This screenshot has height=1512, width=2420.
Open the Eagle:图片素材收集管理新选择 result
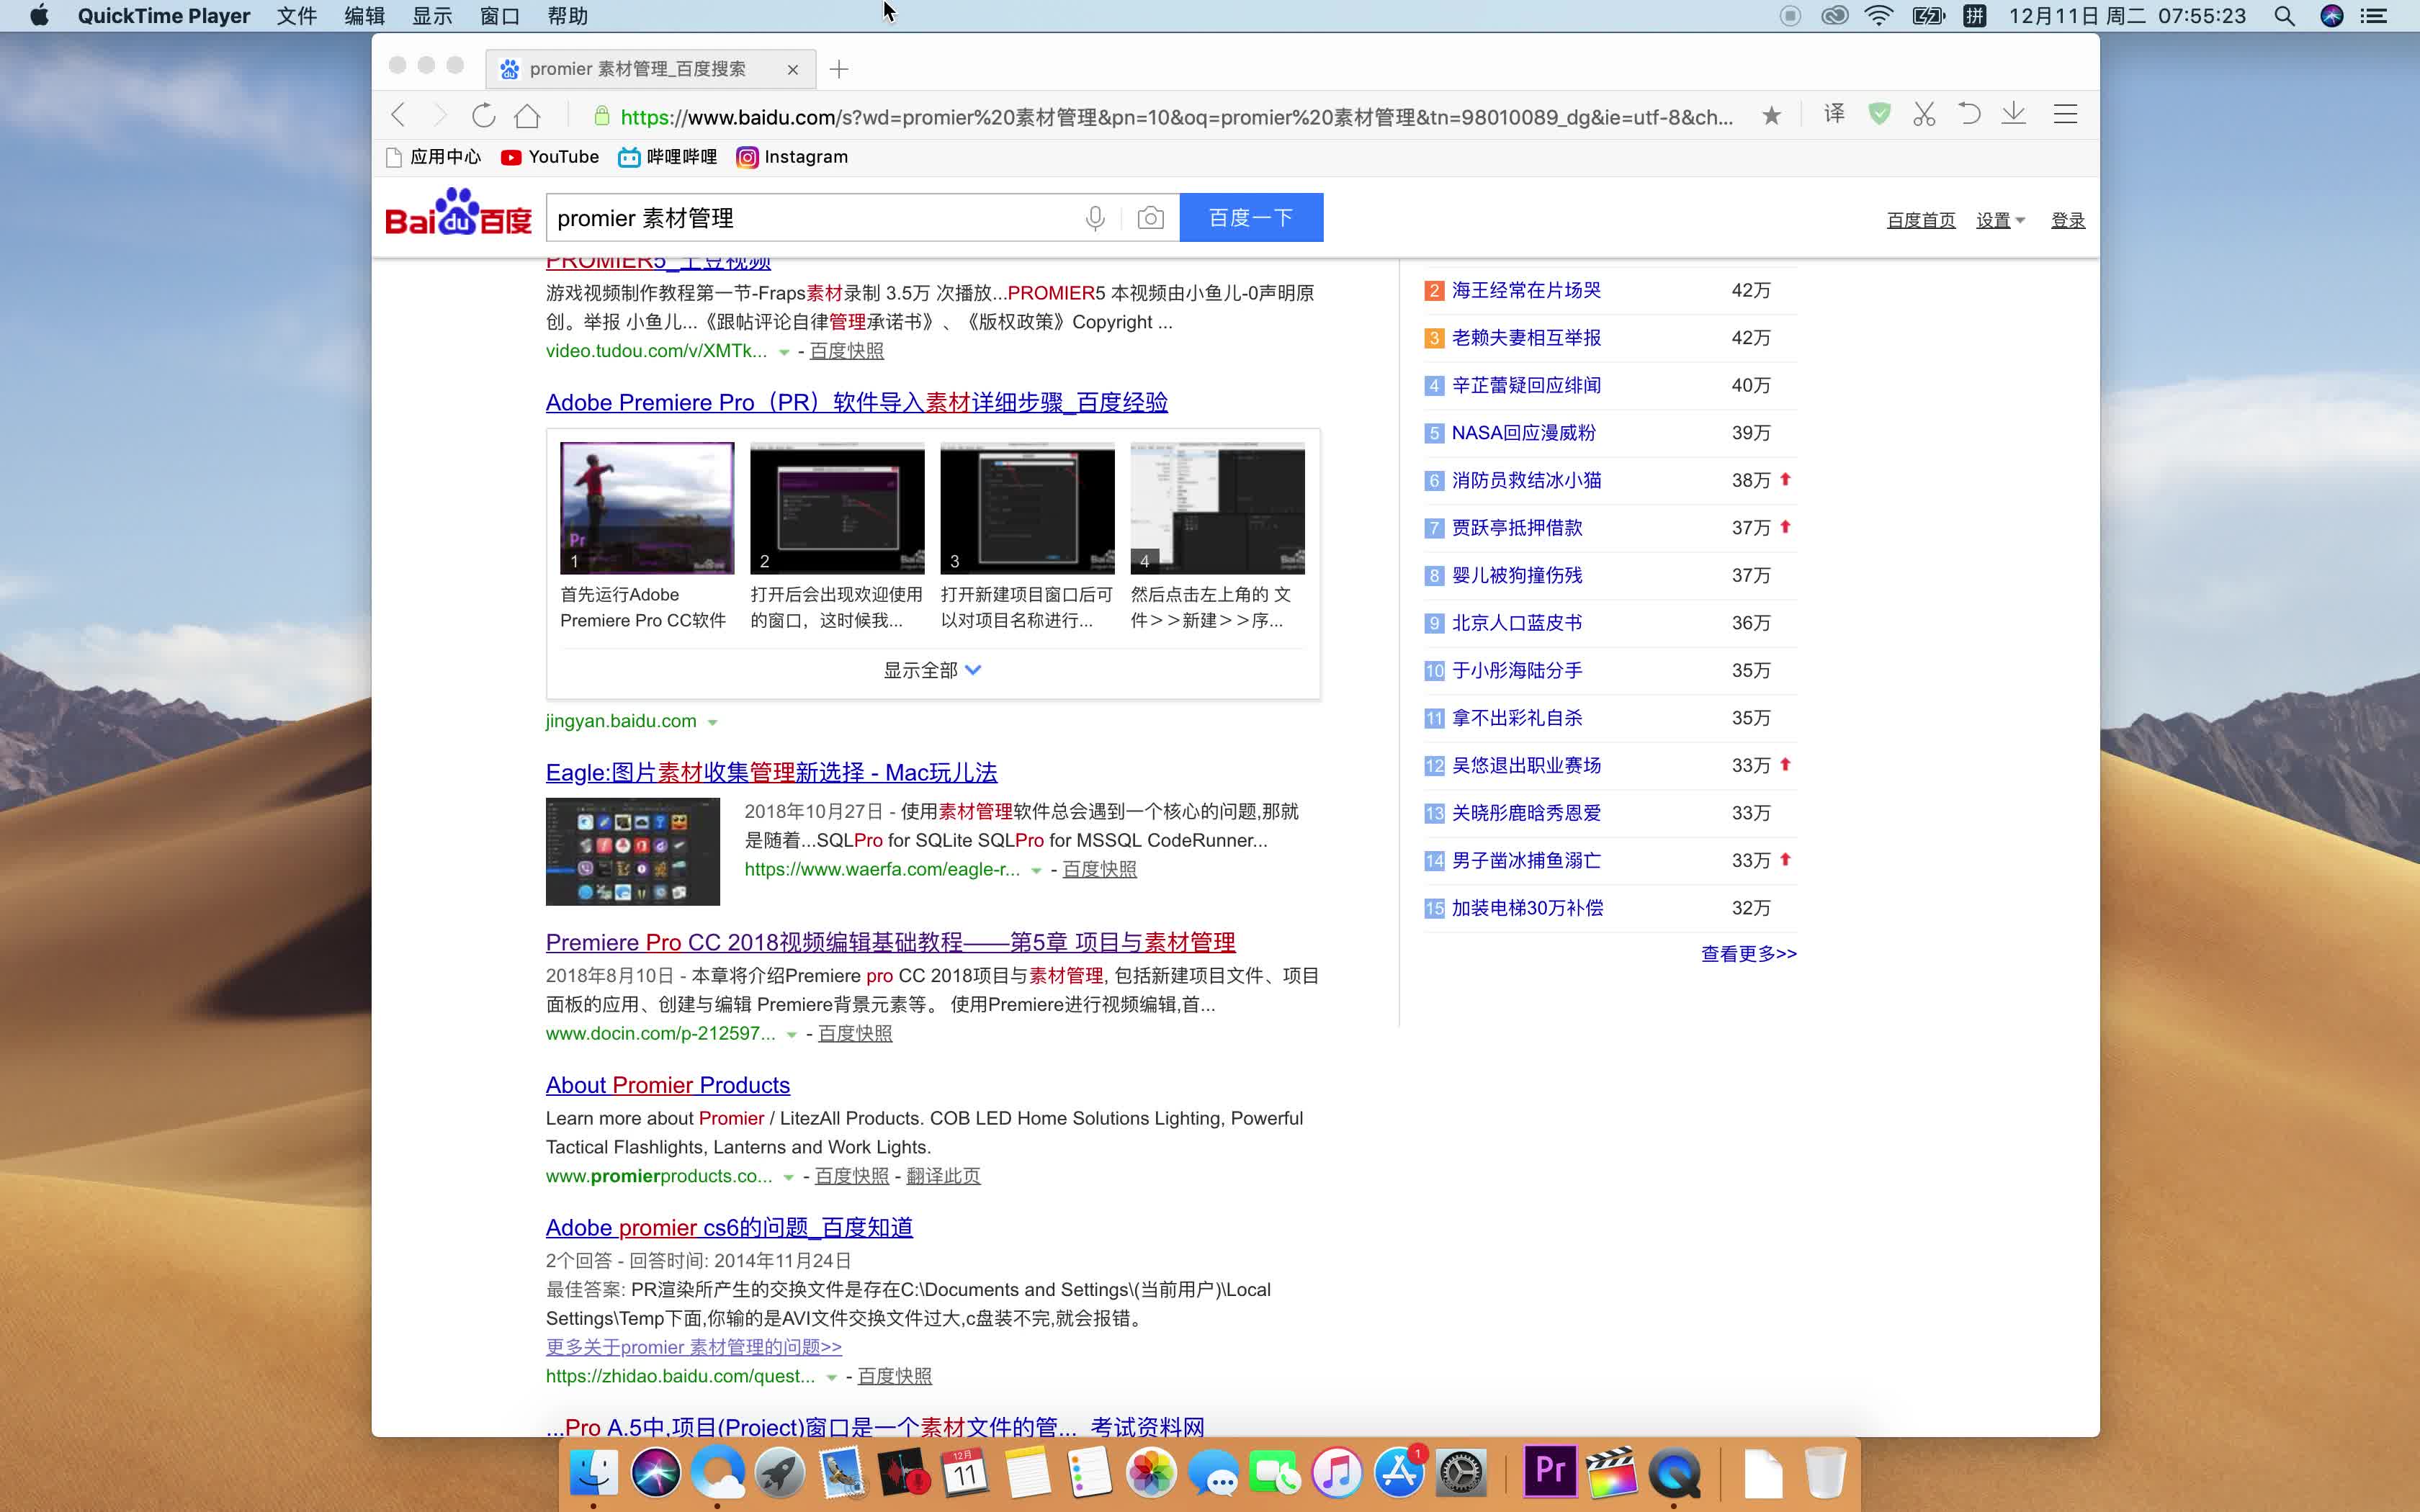point(771,772)
